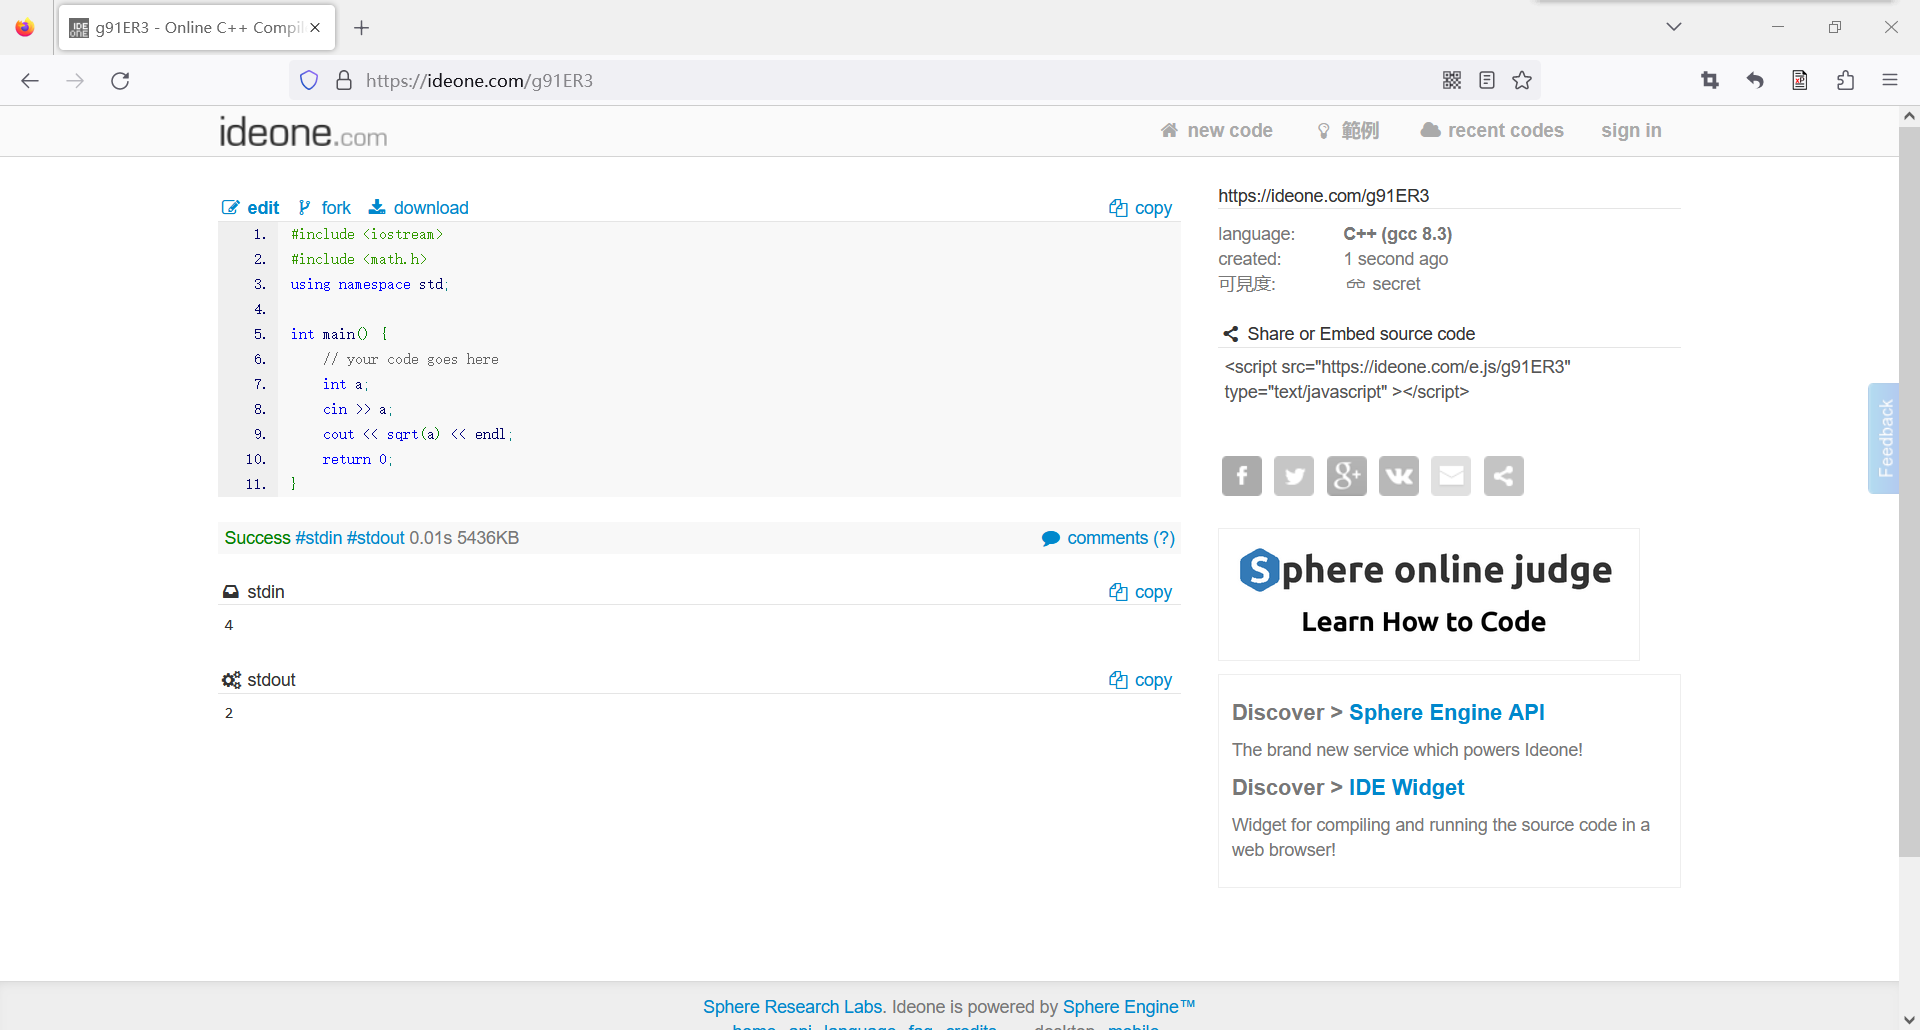Bookmark this page with the star icon
Image resolution: width=1920 pixels, height=1030 pixels.
tap(1522, 81)
